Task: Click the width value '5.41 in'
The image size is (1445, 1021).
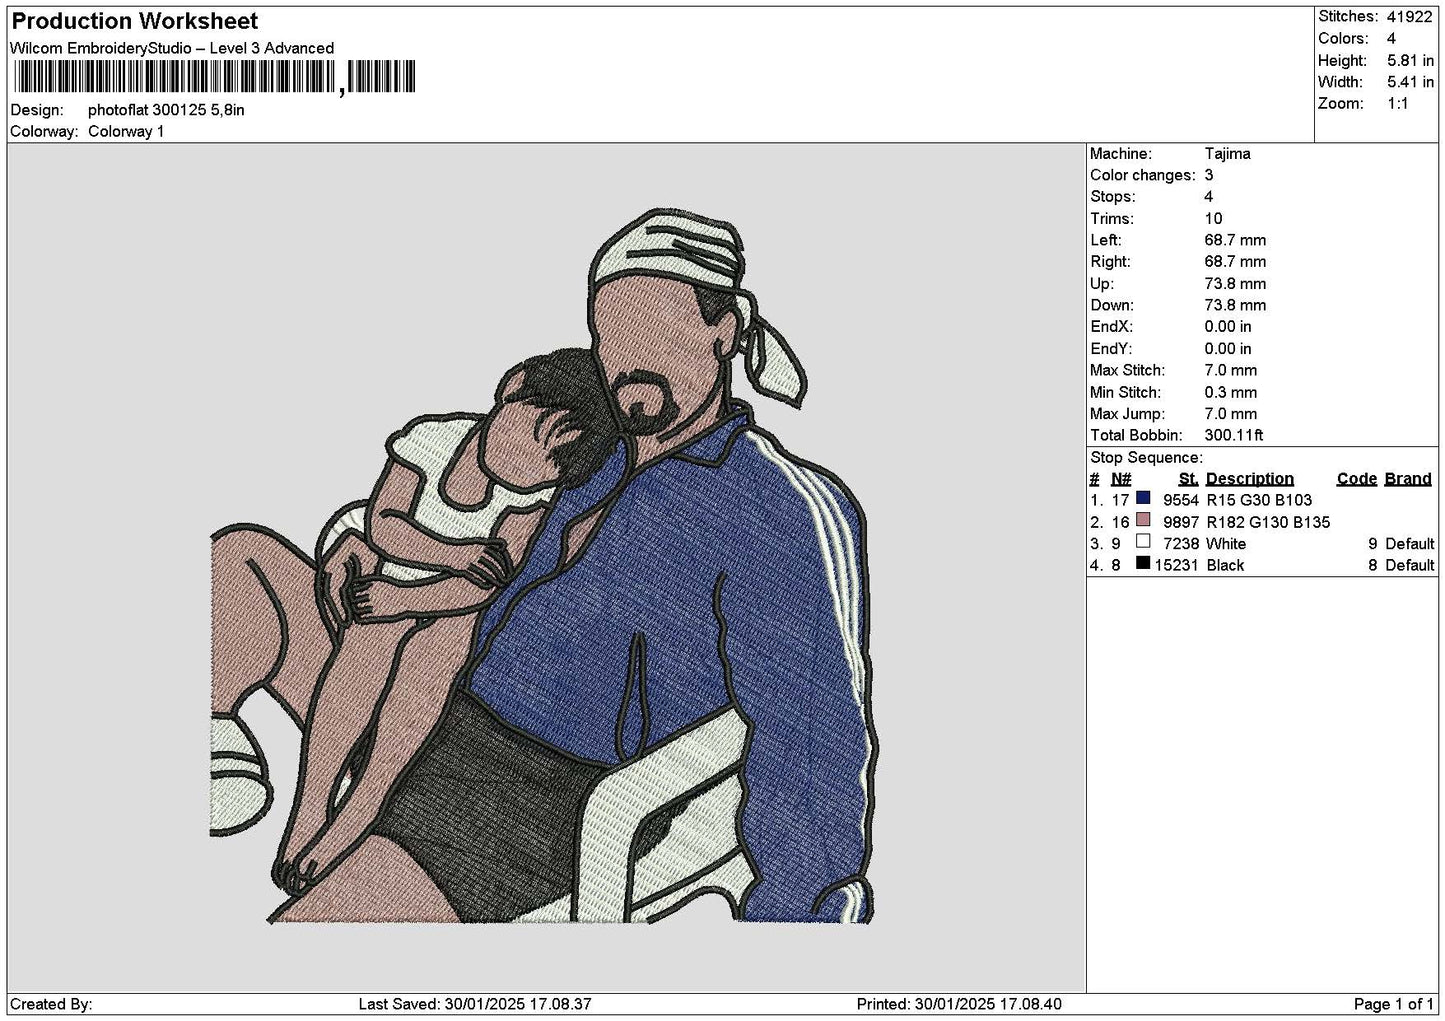Action: coord(1410,82)
